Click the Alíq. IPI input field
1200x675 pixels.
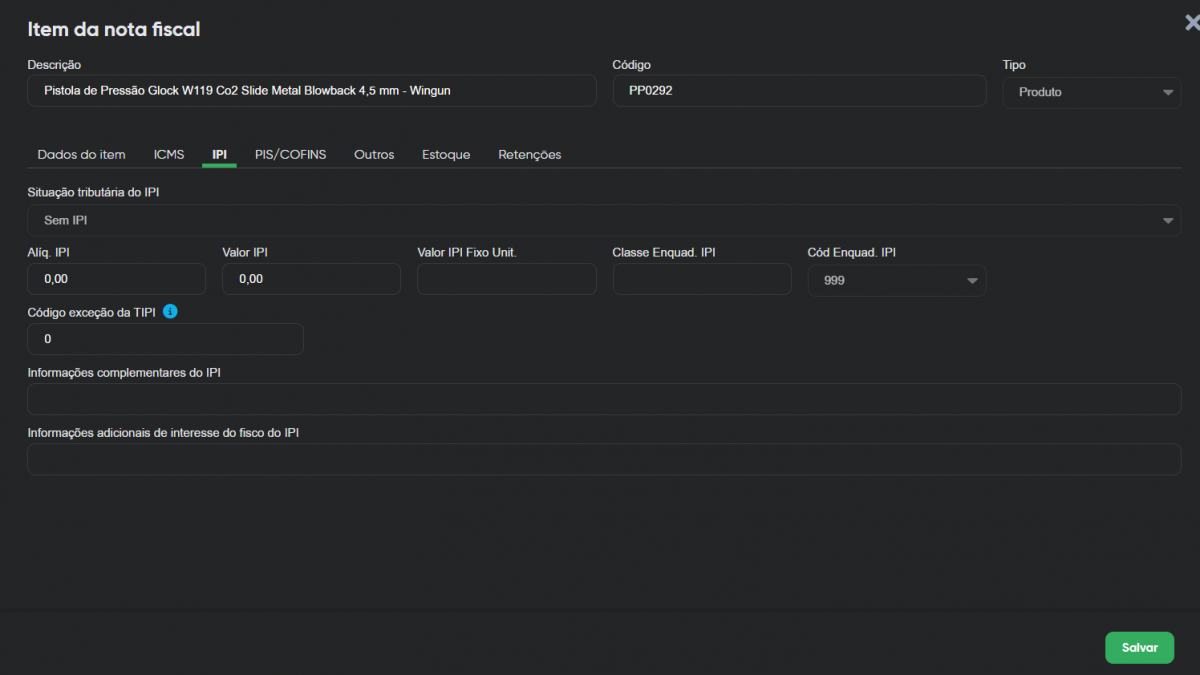116,279
